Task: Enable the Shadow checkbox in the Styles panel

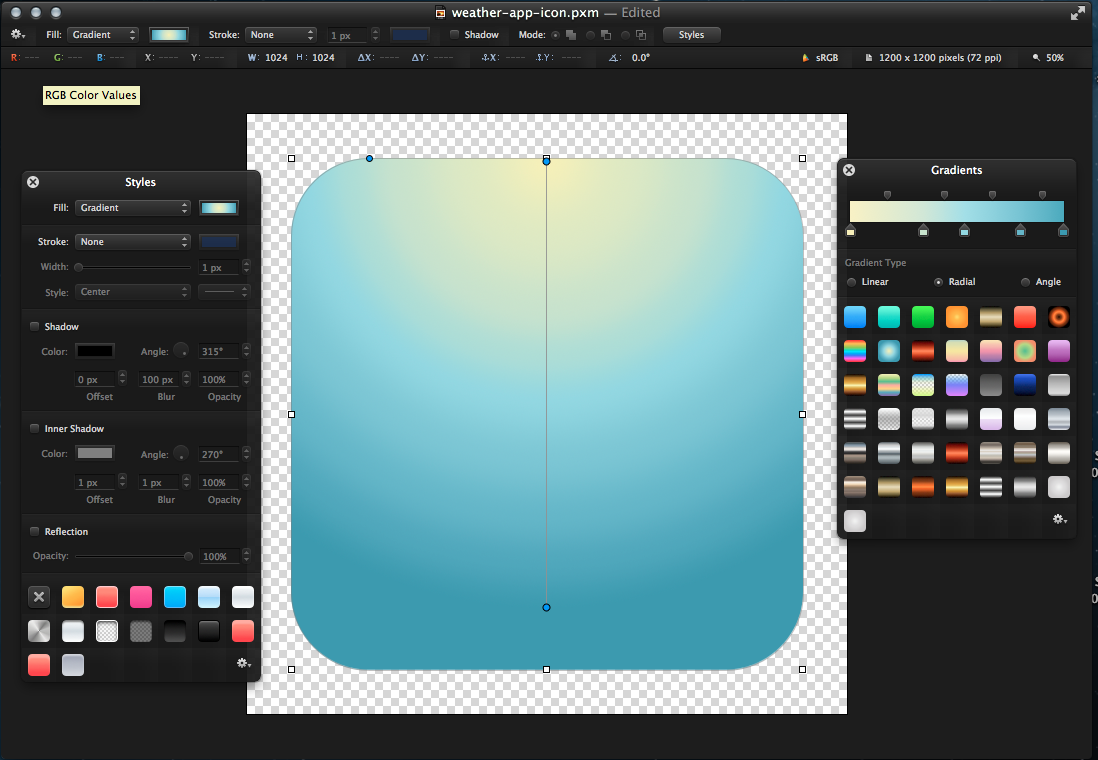Action: 34,326
